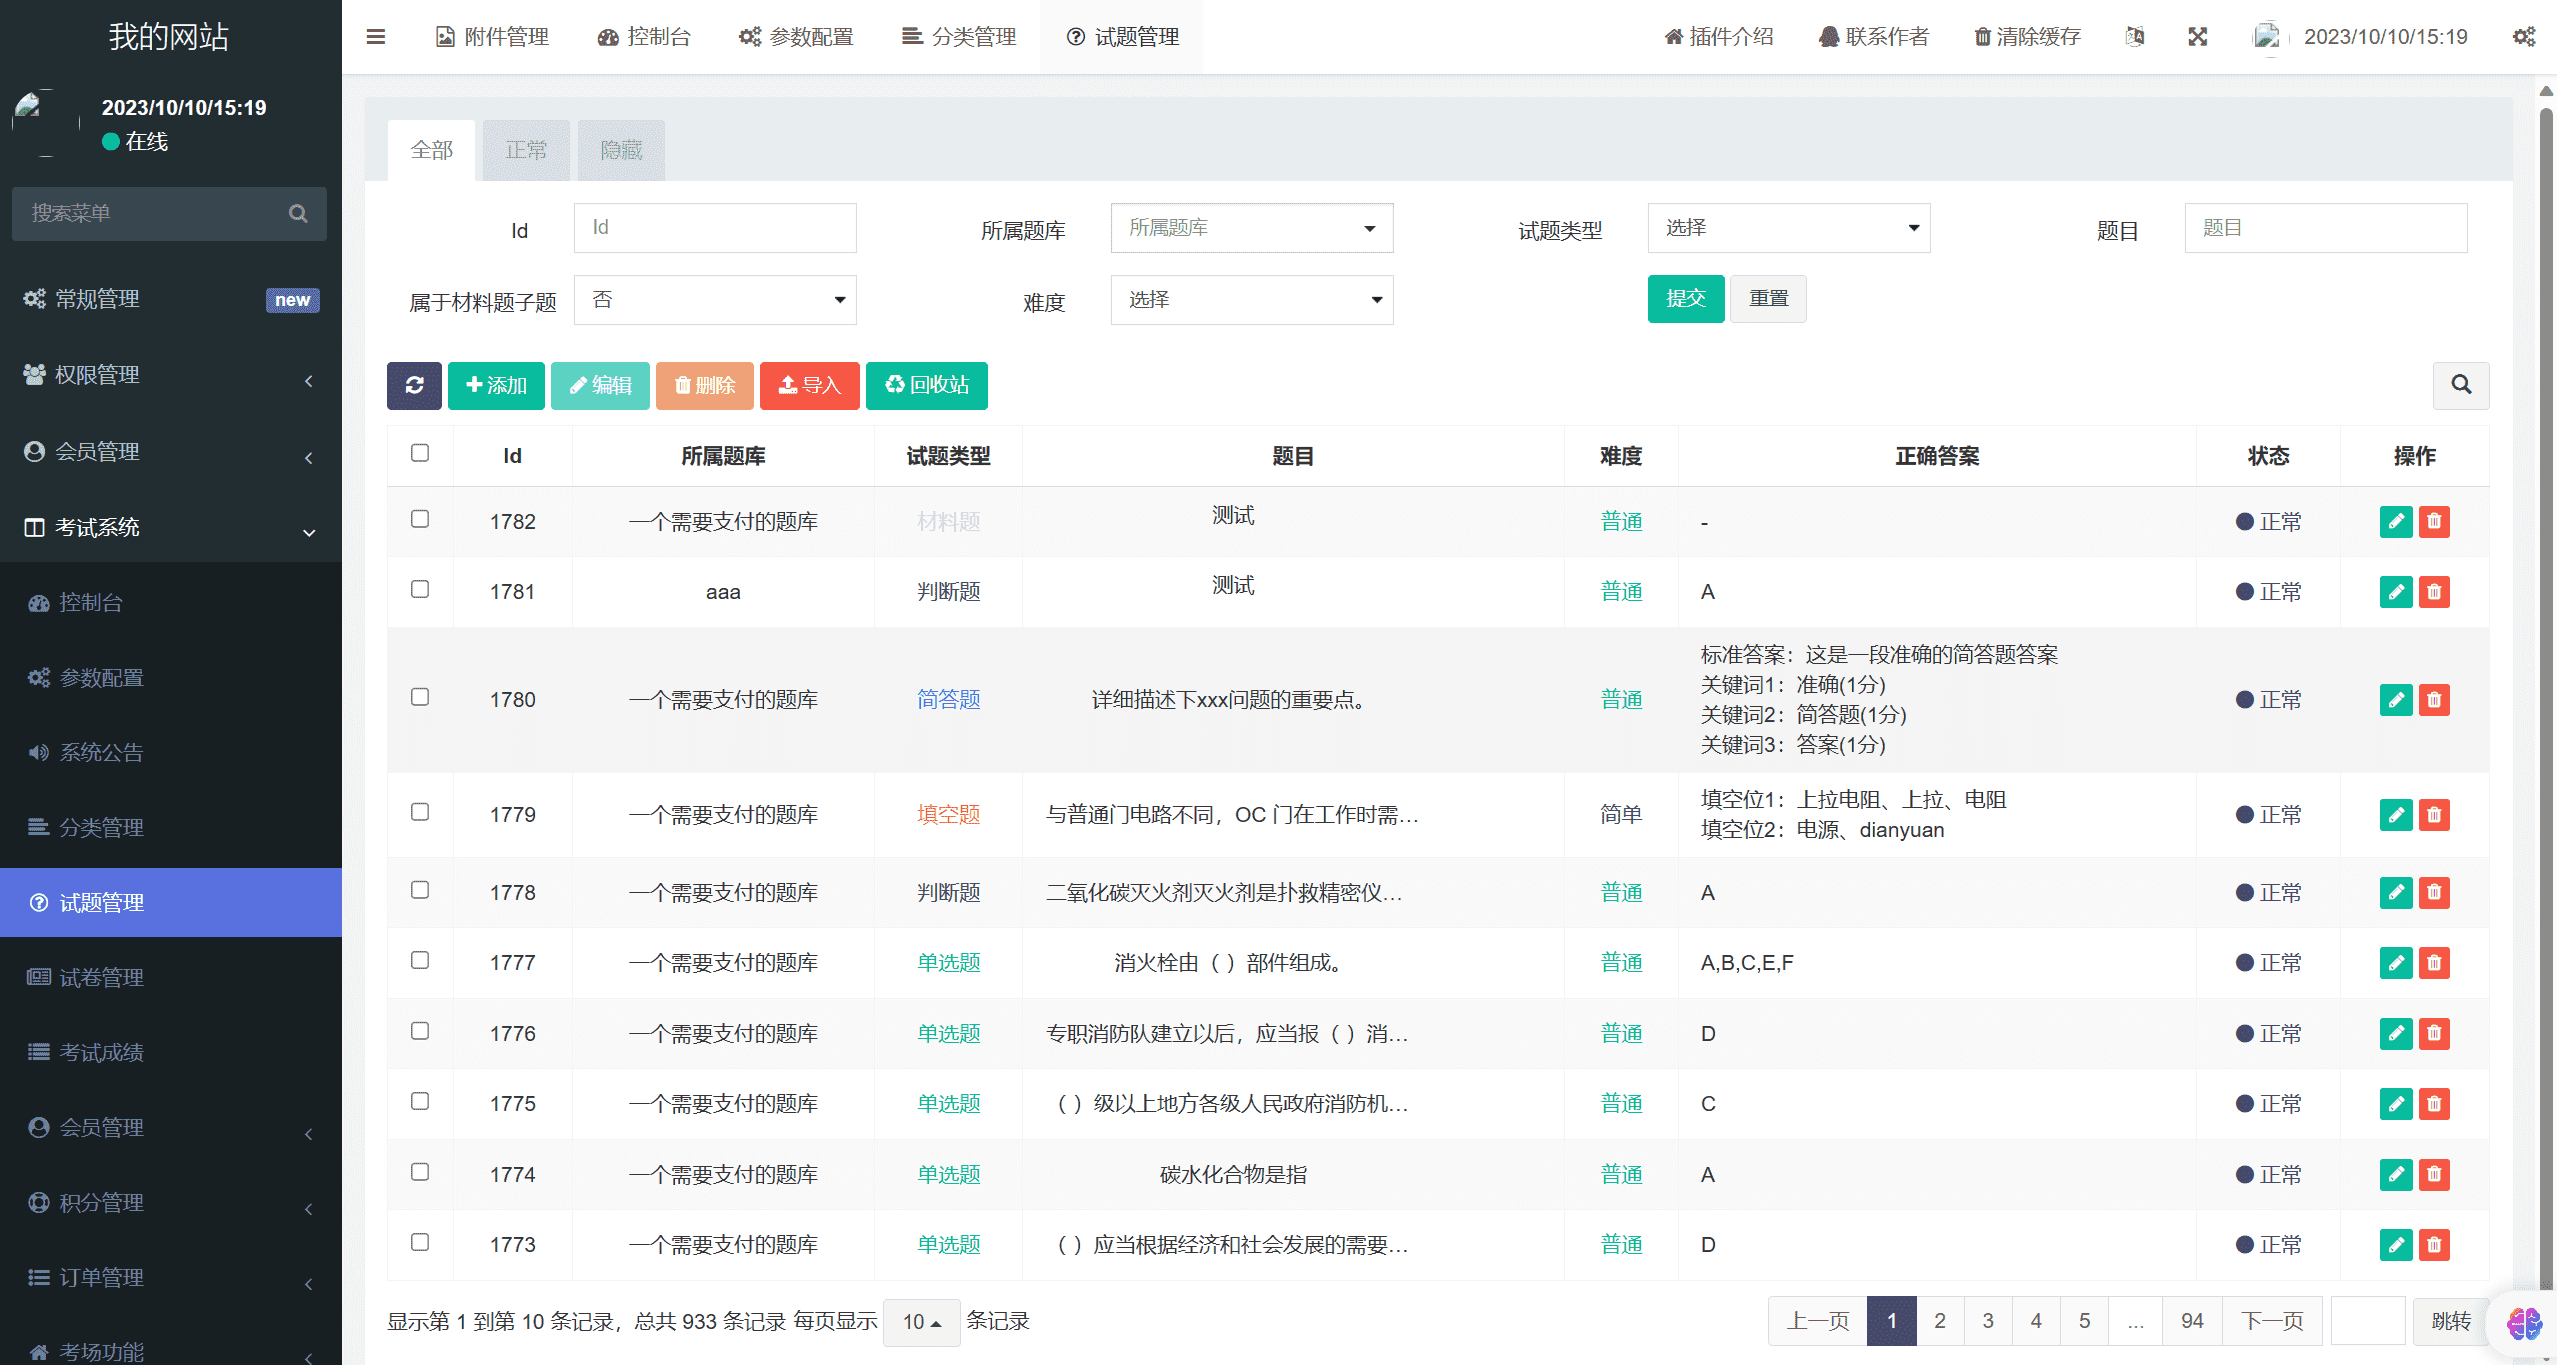Select all rows with the header checkbox
2557x1365 pixels.
click(420, 453)
